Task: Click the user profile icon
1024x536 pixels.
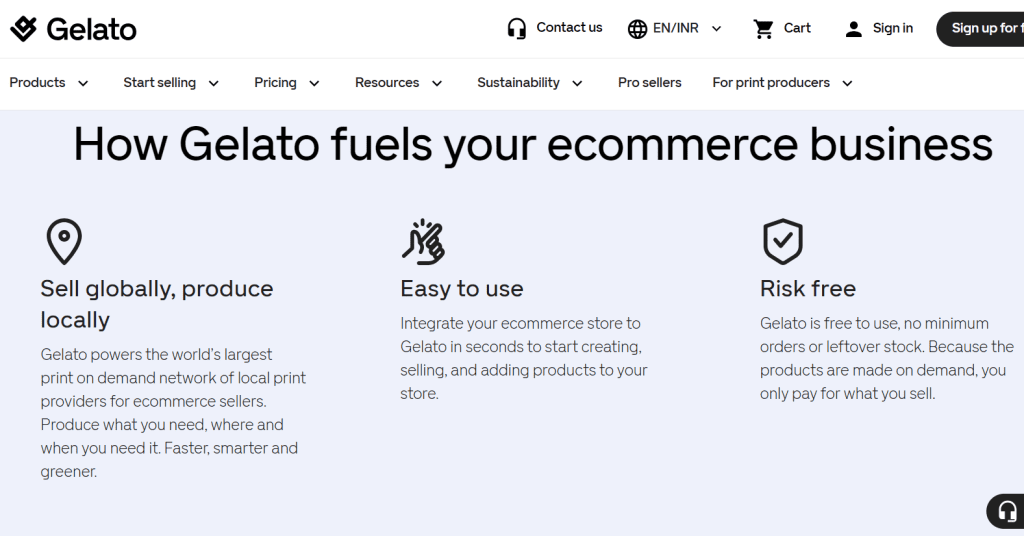Action: 854,29
